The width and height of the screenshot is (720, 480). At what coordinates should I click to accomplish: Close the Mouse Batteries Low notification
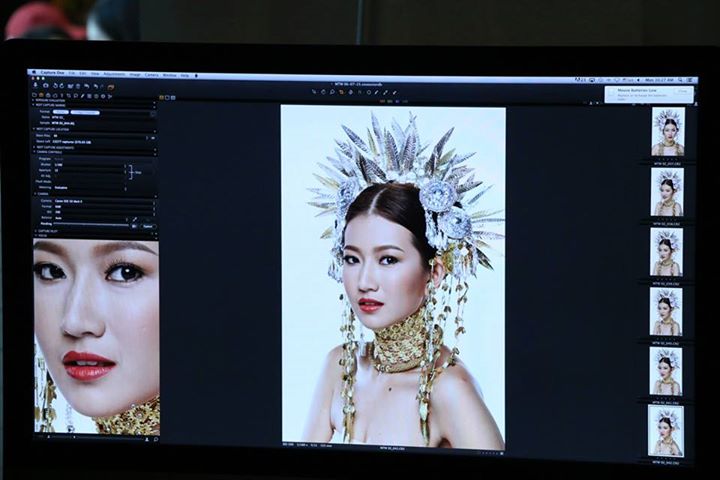coord(683,91)
